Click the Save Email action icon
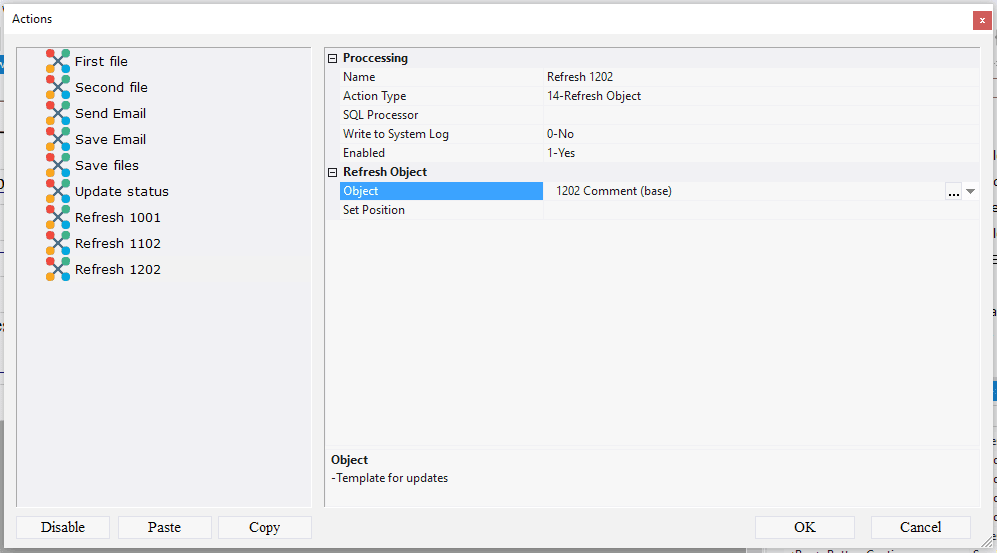This screenshot has height=553, width=997. (58, 139)
